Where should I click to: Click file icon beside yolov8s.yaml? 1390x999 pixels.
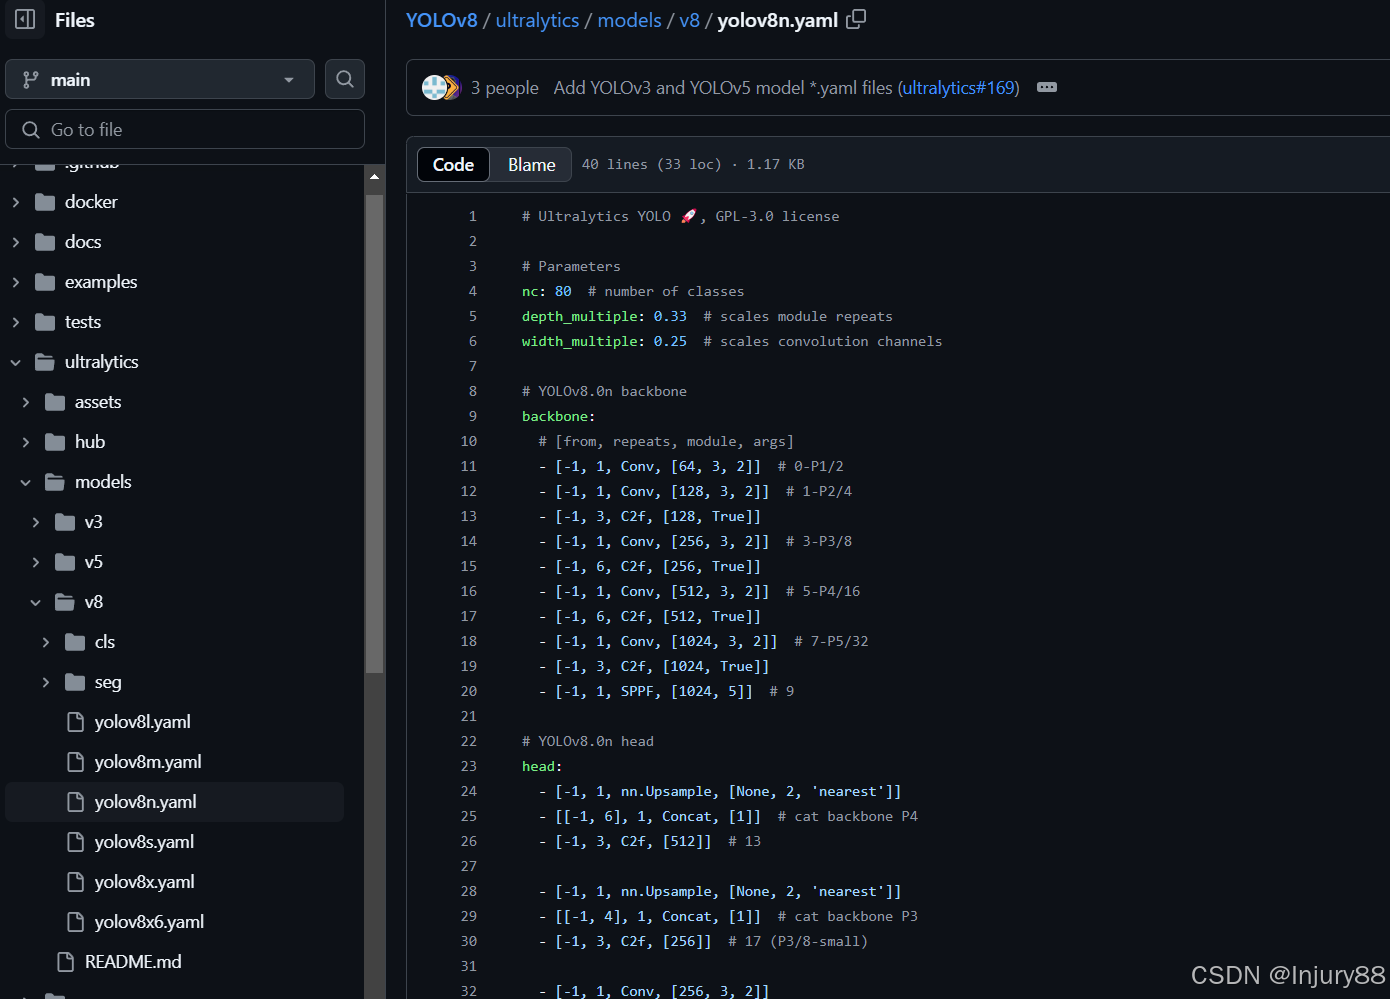click(x=75, y=842)
